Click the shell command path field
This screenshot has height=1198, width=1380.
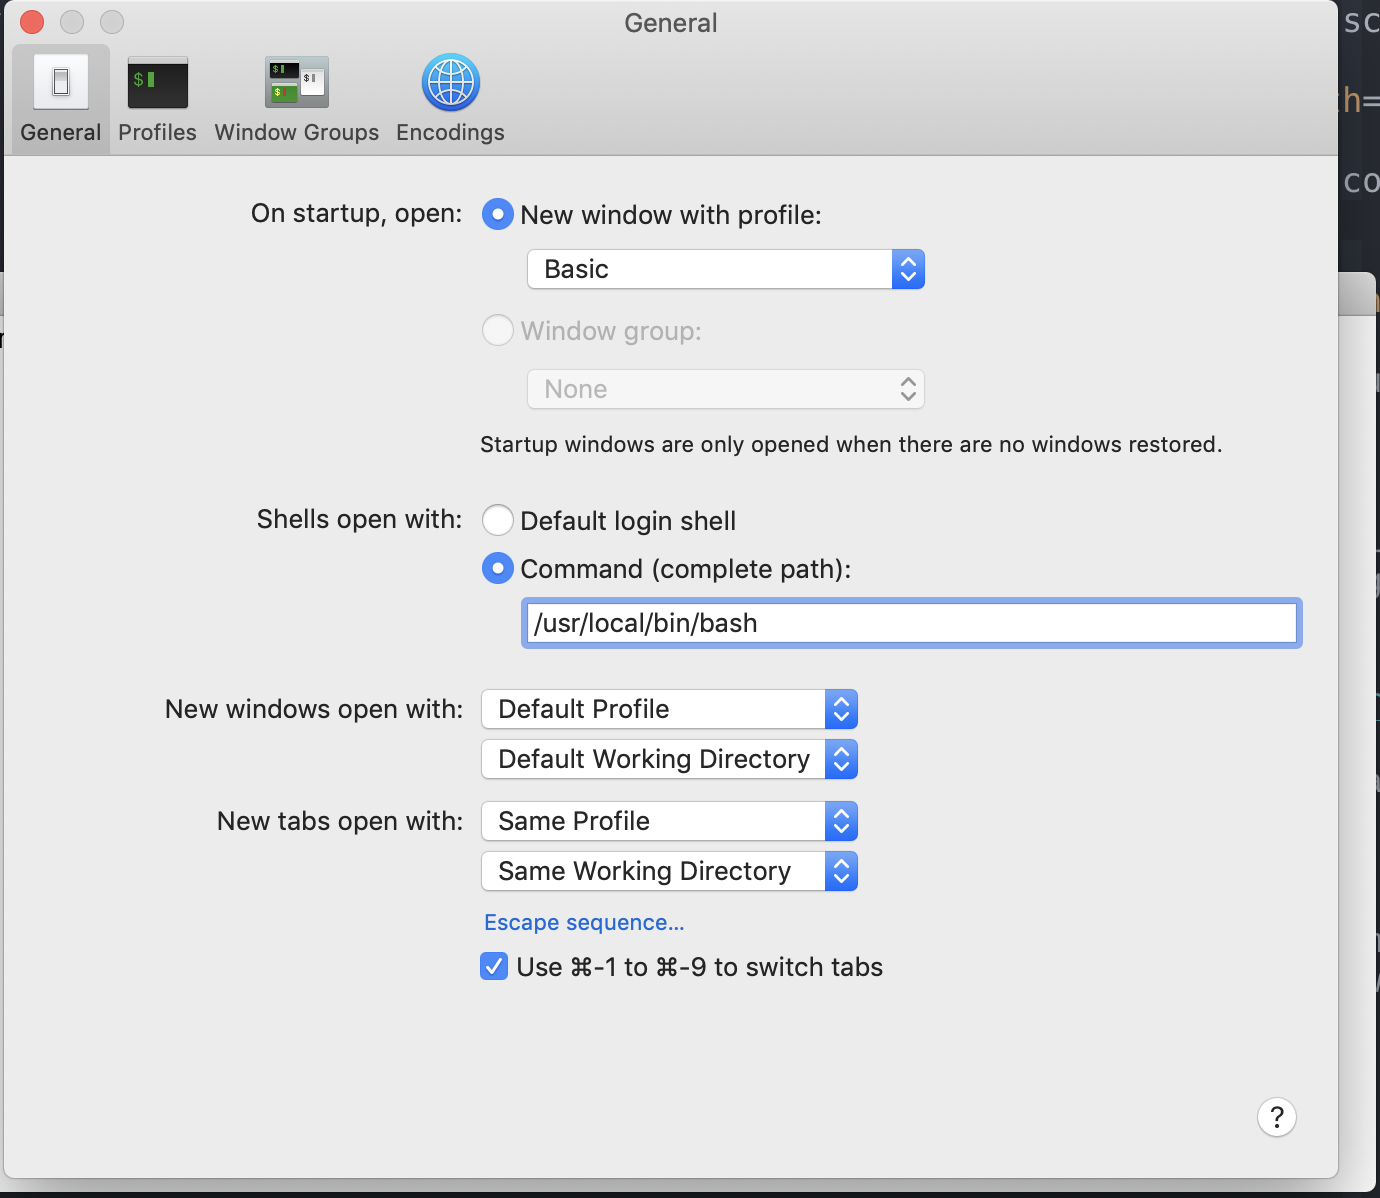(910, 622)
